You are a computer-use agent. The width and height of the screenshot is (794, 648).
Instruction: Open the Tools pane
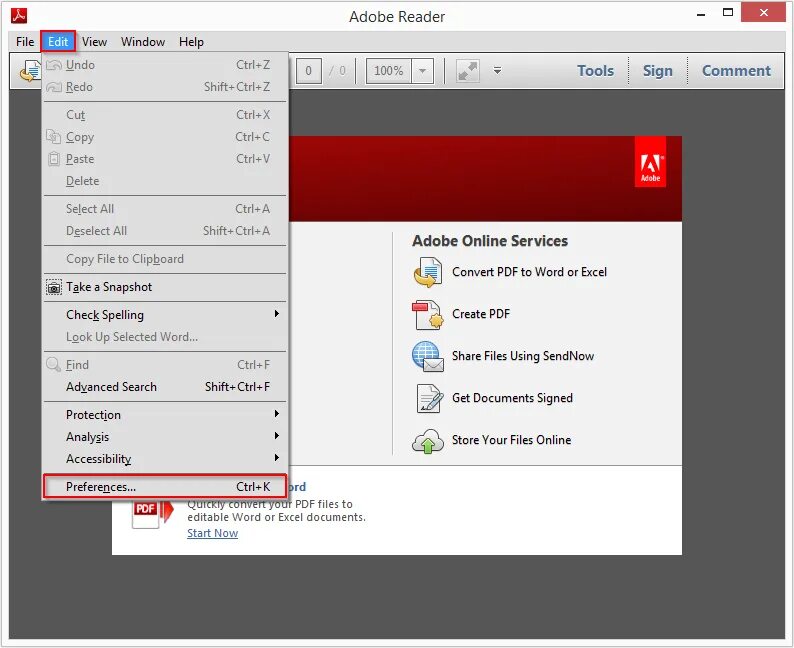(596, 71)
